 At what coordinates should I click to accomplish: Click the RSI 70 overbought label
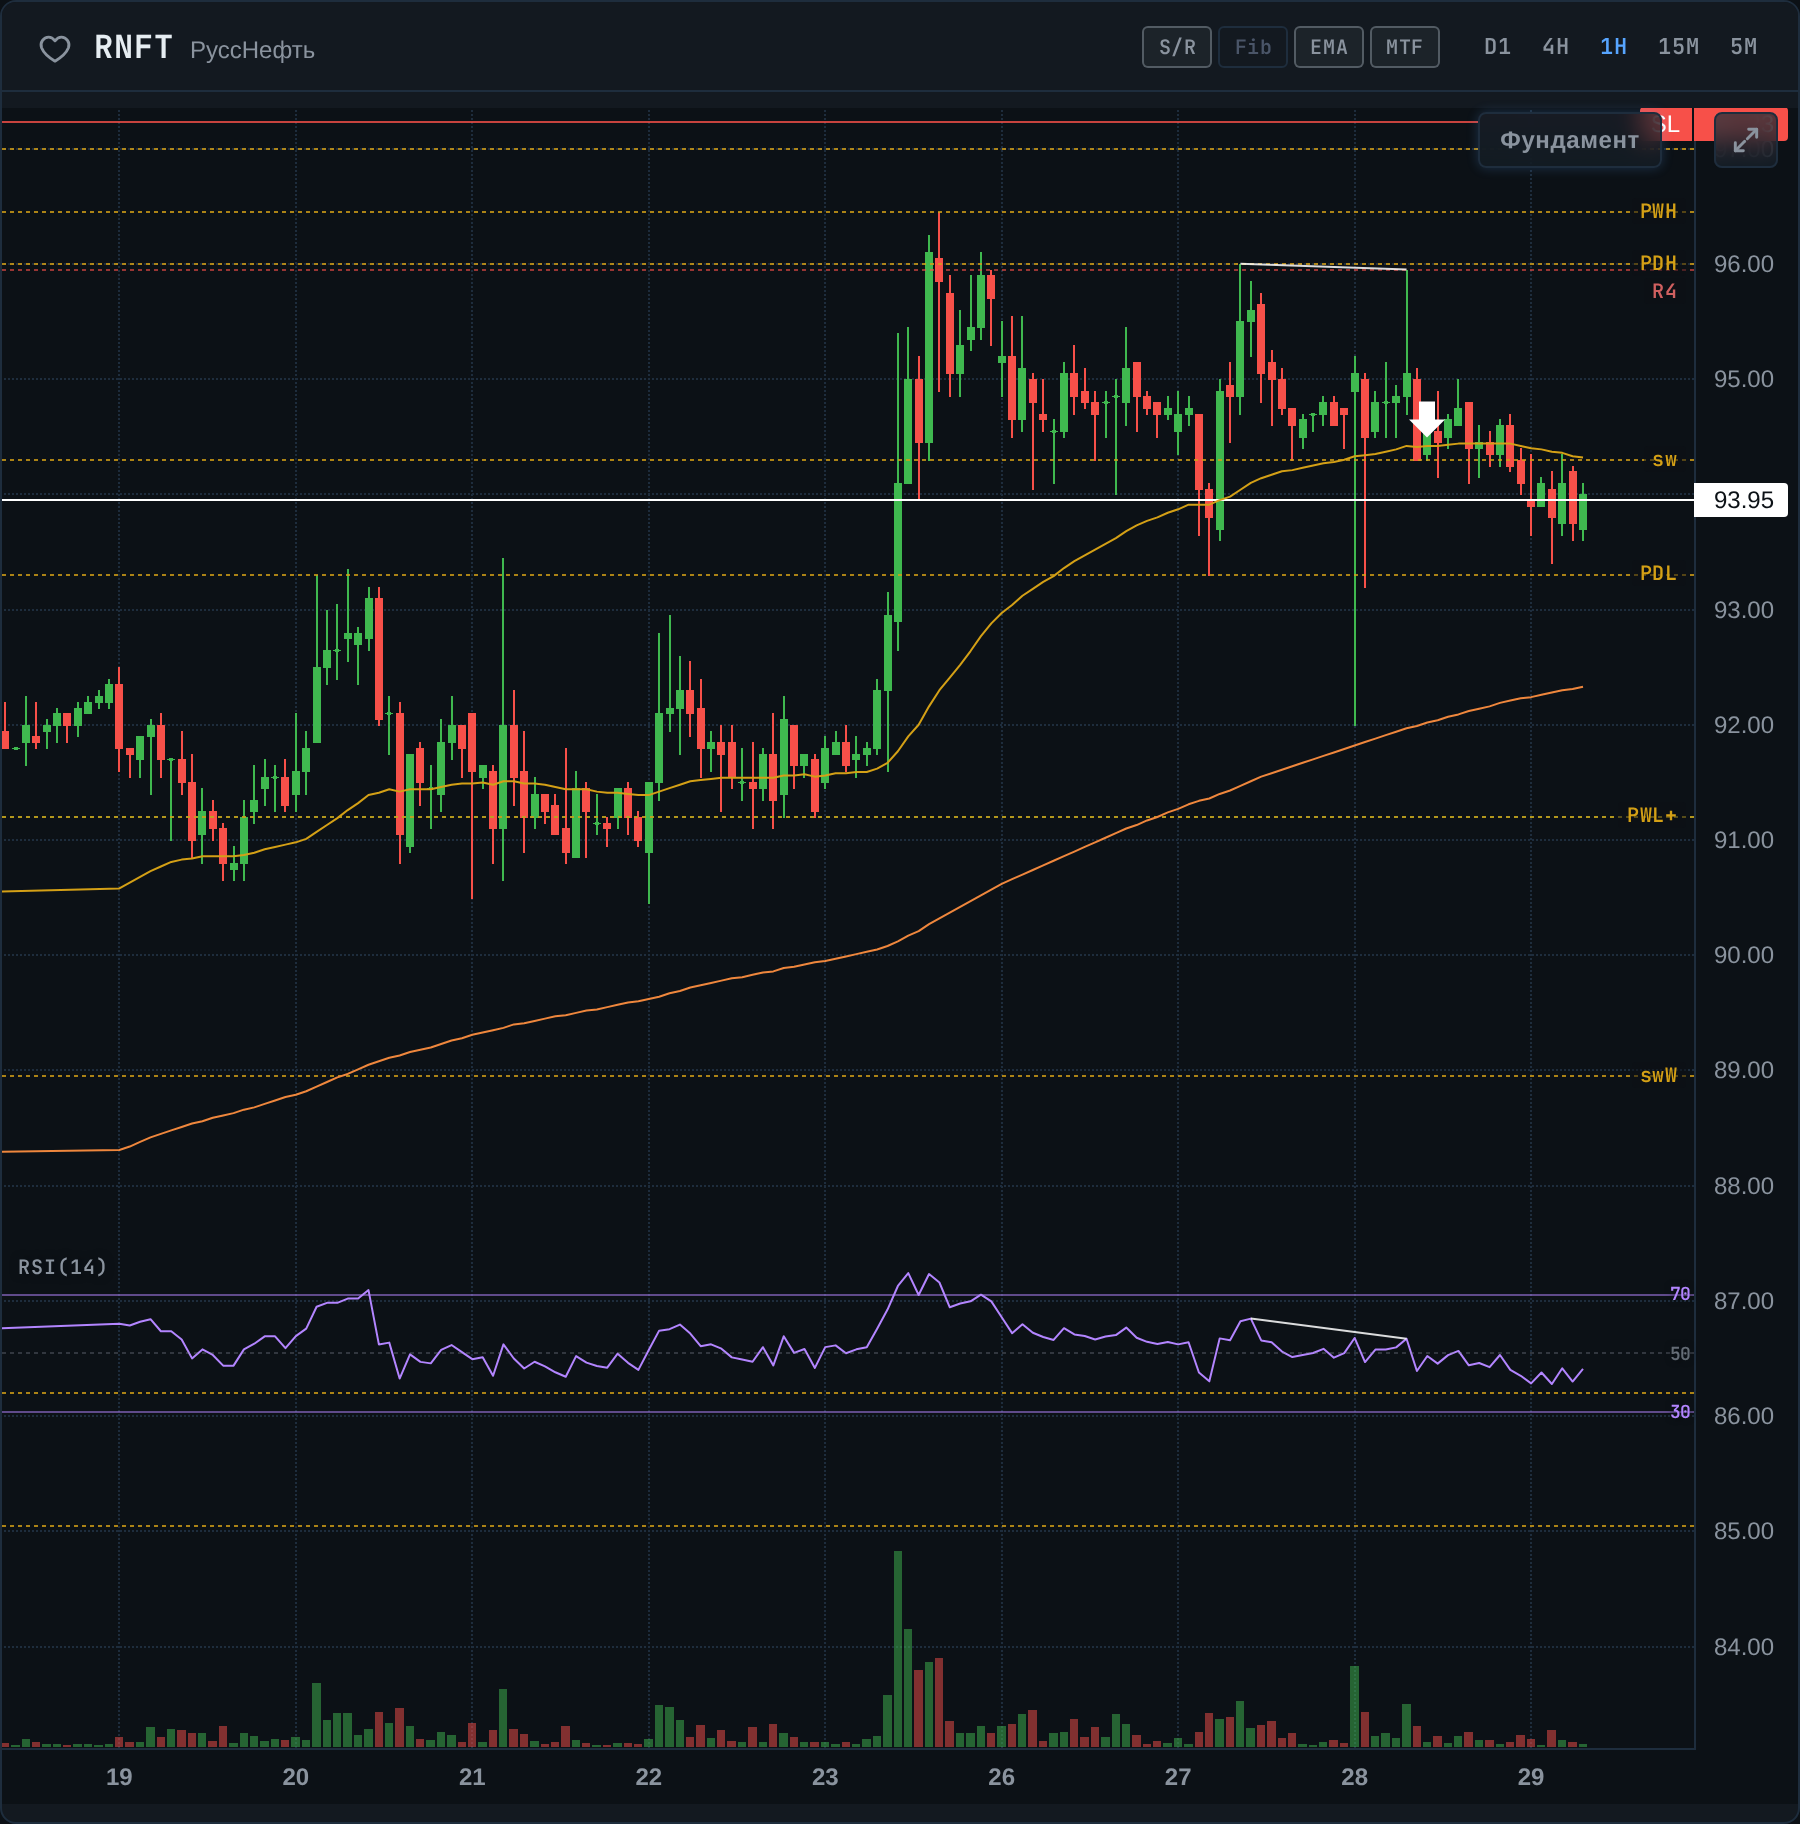(1680, 1294)
